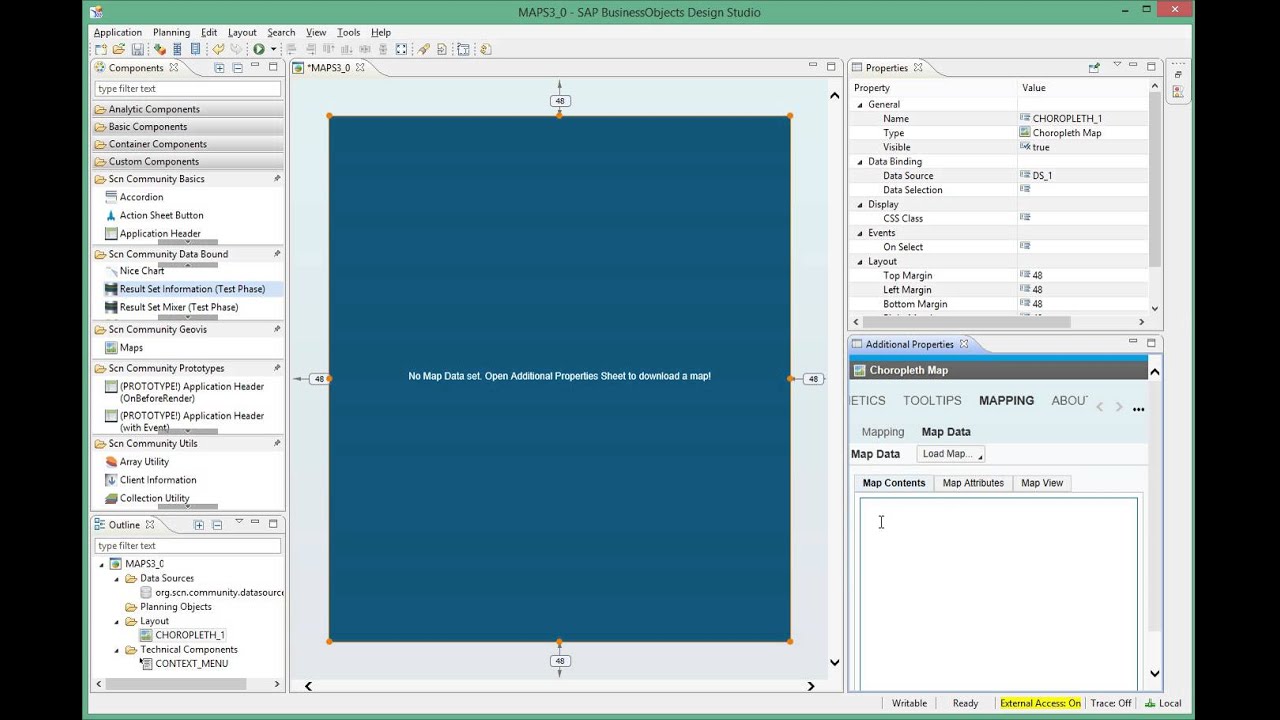This screenshot has width=1280, height=720.
Task: Collapse the Data Binding property section
Action: [x=859, y=161]
